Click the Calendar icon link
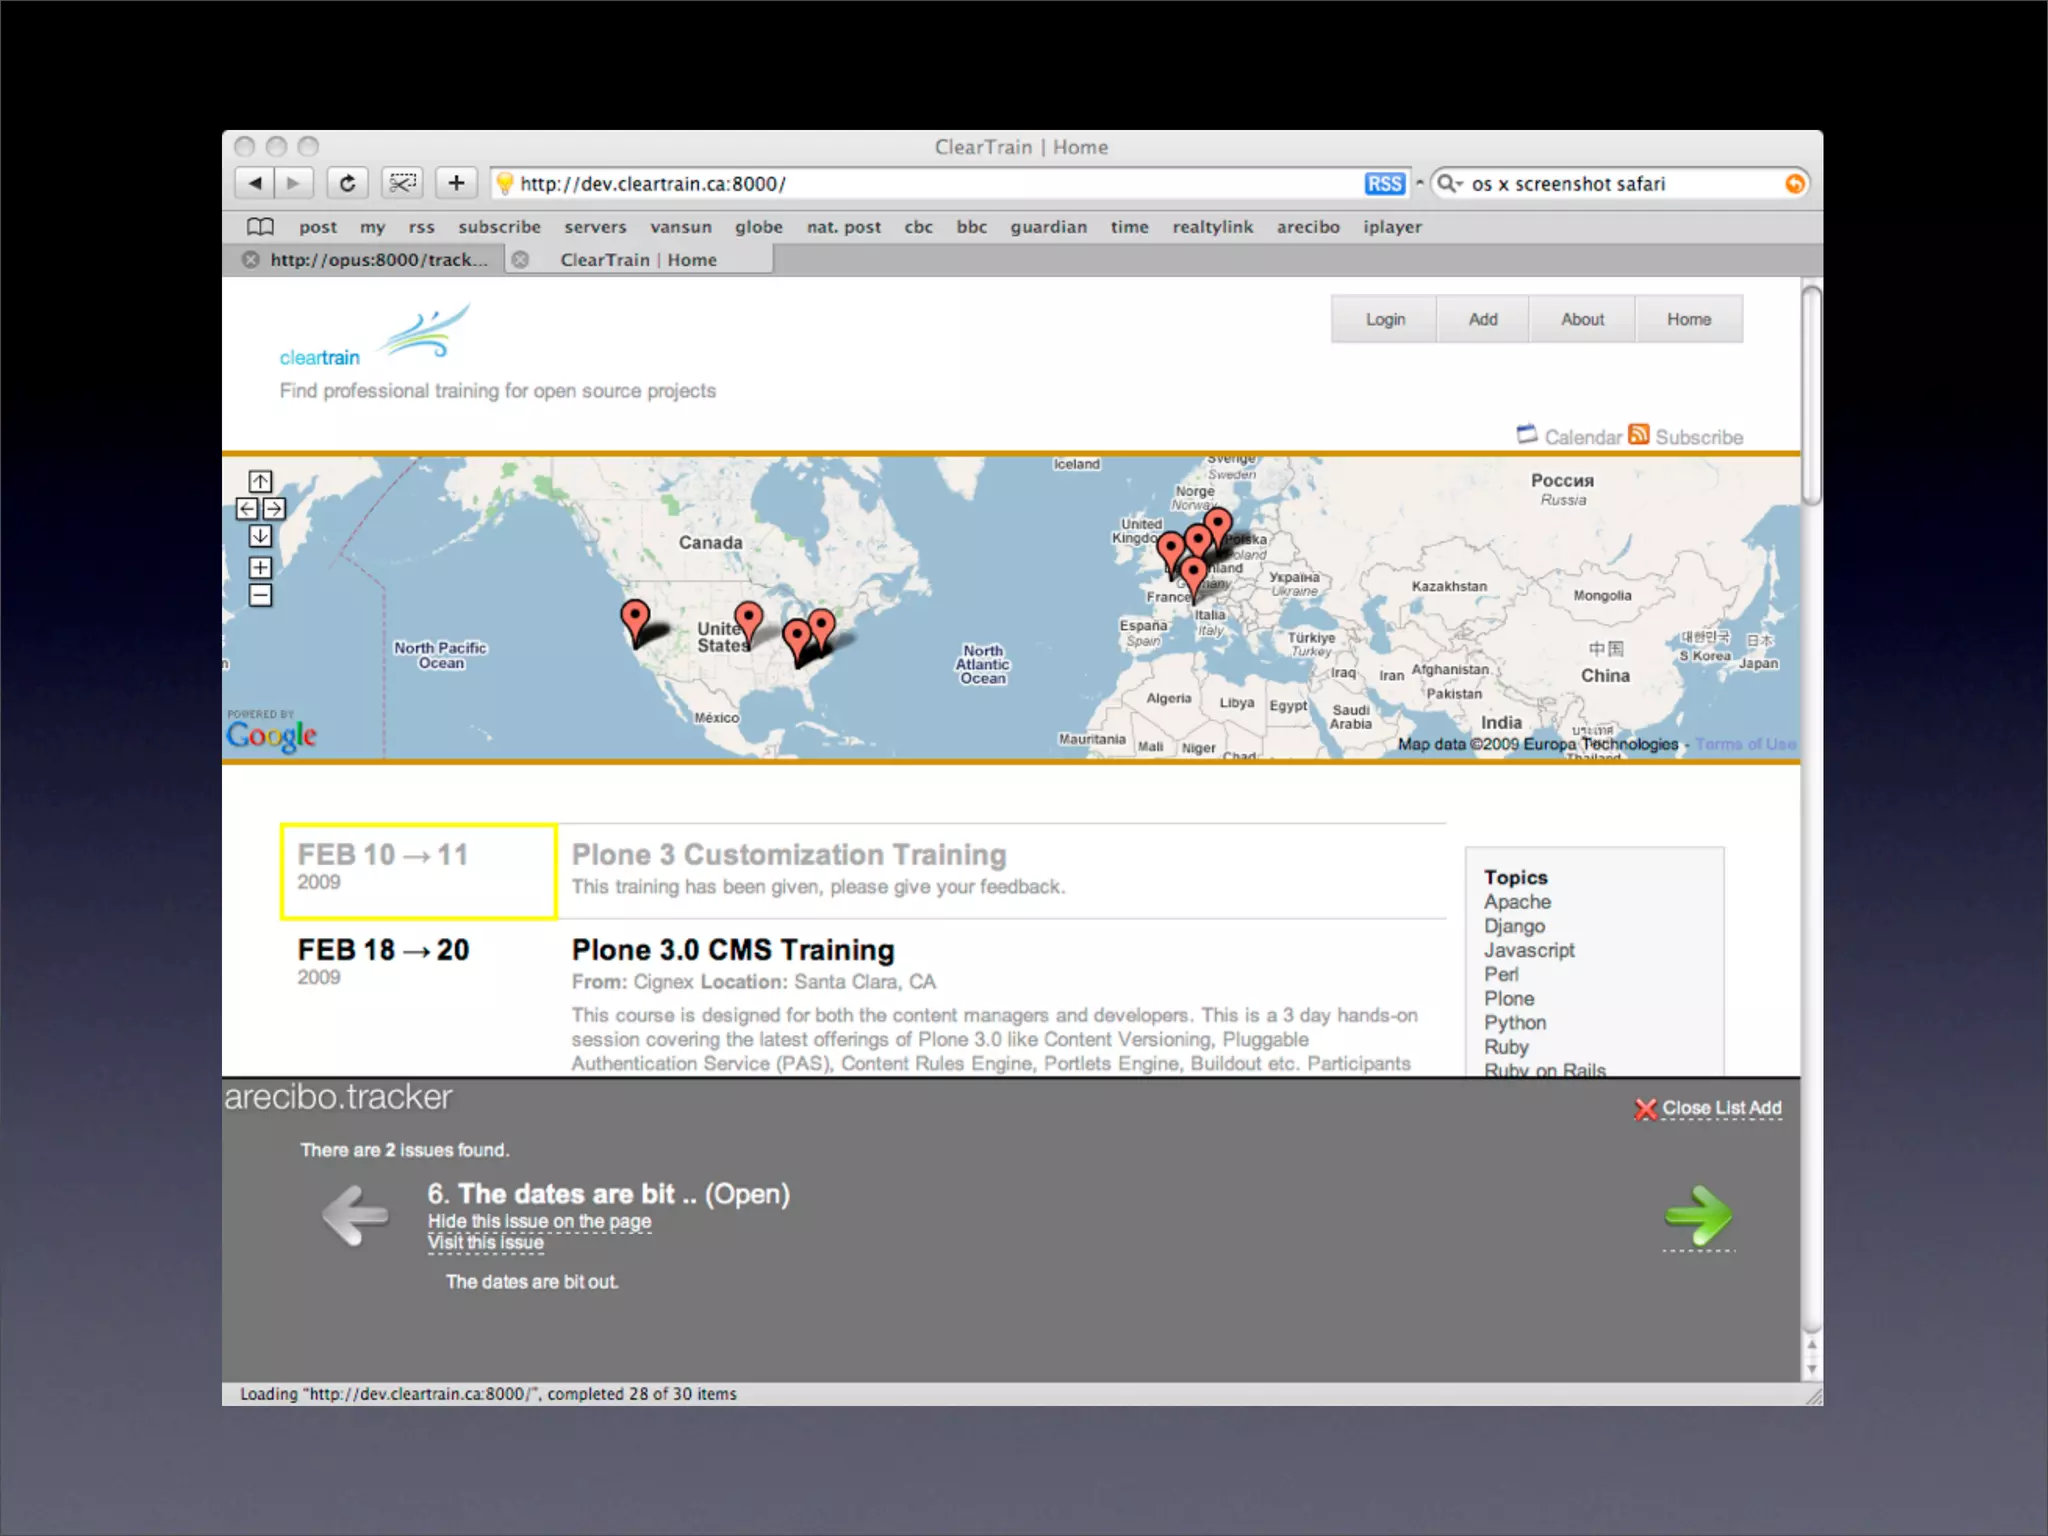The width and height of the screenshot is (2048, 1536). tap(1527, 434)
